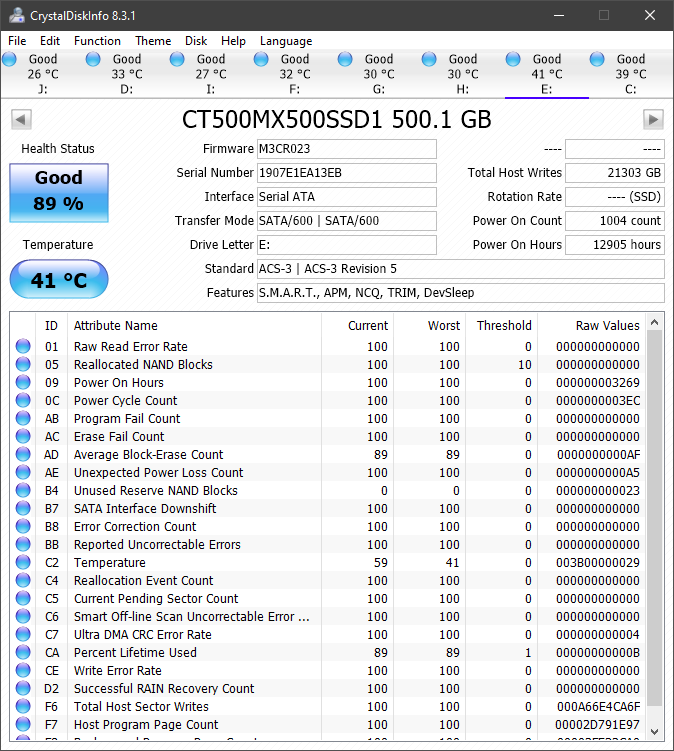
Task: Click the 41 °C temperature button
Action: coord(59,279)
